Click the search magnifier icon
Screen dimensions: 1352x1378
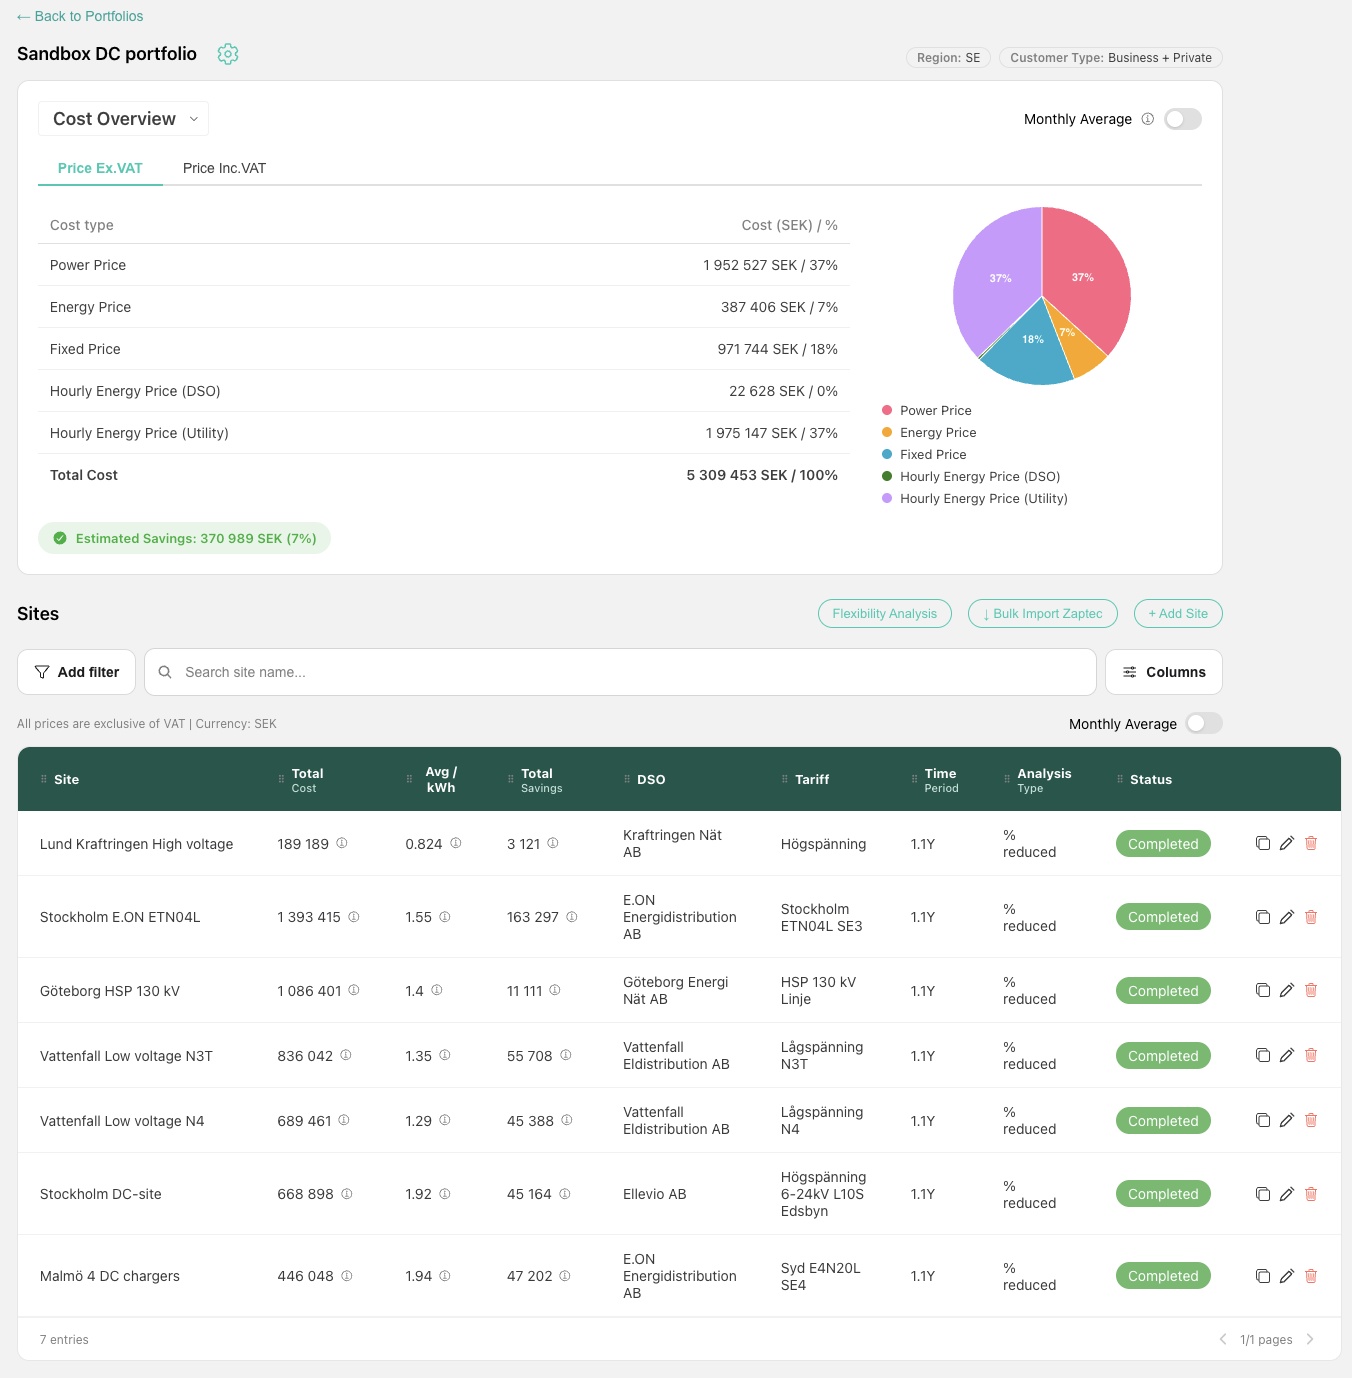pyautogui.click(x=165, y=672)
